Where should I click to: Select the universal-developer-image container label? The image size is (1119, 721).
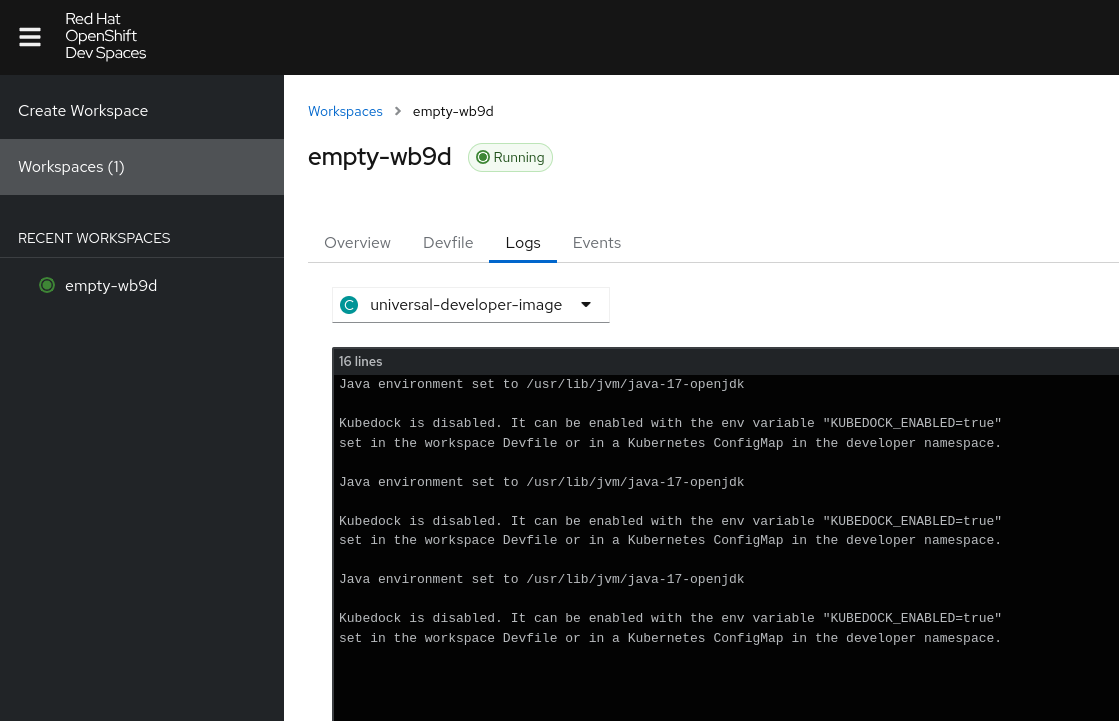click(466, 305)
